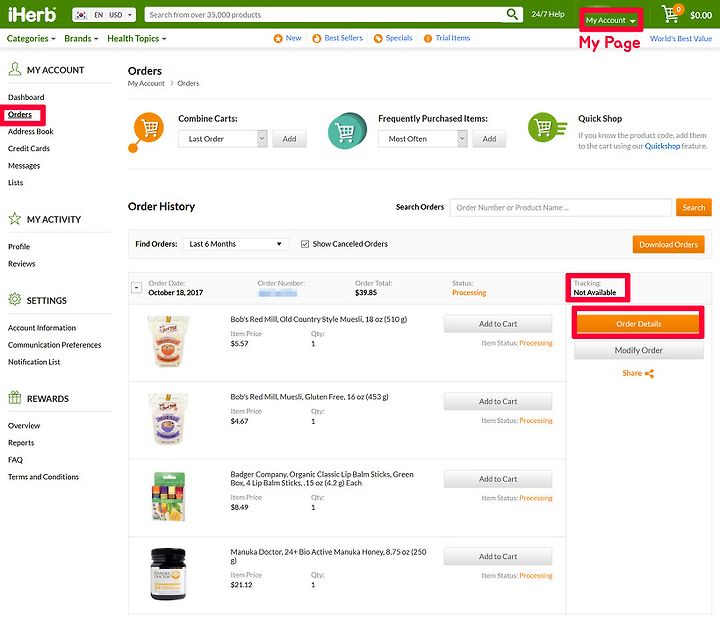This screenshot has height=625, width=720.
Task: Open Rewards FAQ link
Action: coord(15,460)
